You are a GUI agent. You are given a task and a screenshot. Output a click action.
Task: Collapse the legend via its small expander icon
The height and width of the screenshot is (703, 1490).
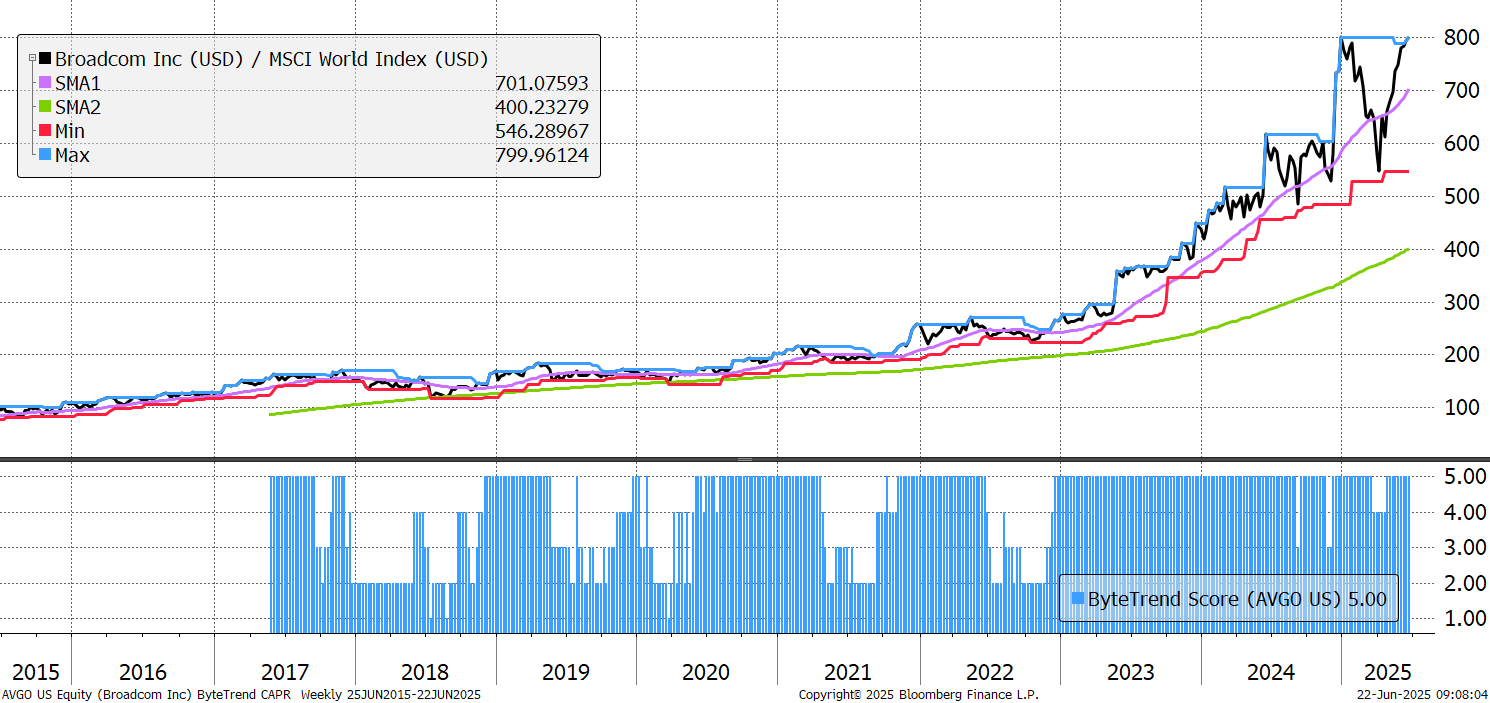(31, 59)
